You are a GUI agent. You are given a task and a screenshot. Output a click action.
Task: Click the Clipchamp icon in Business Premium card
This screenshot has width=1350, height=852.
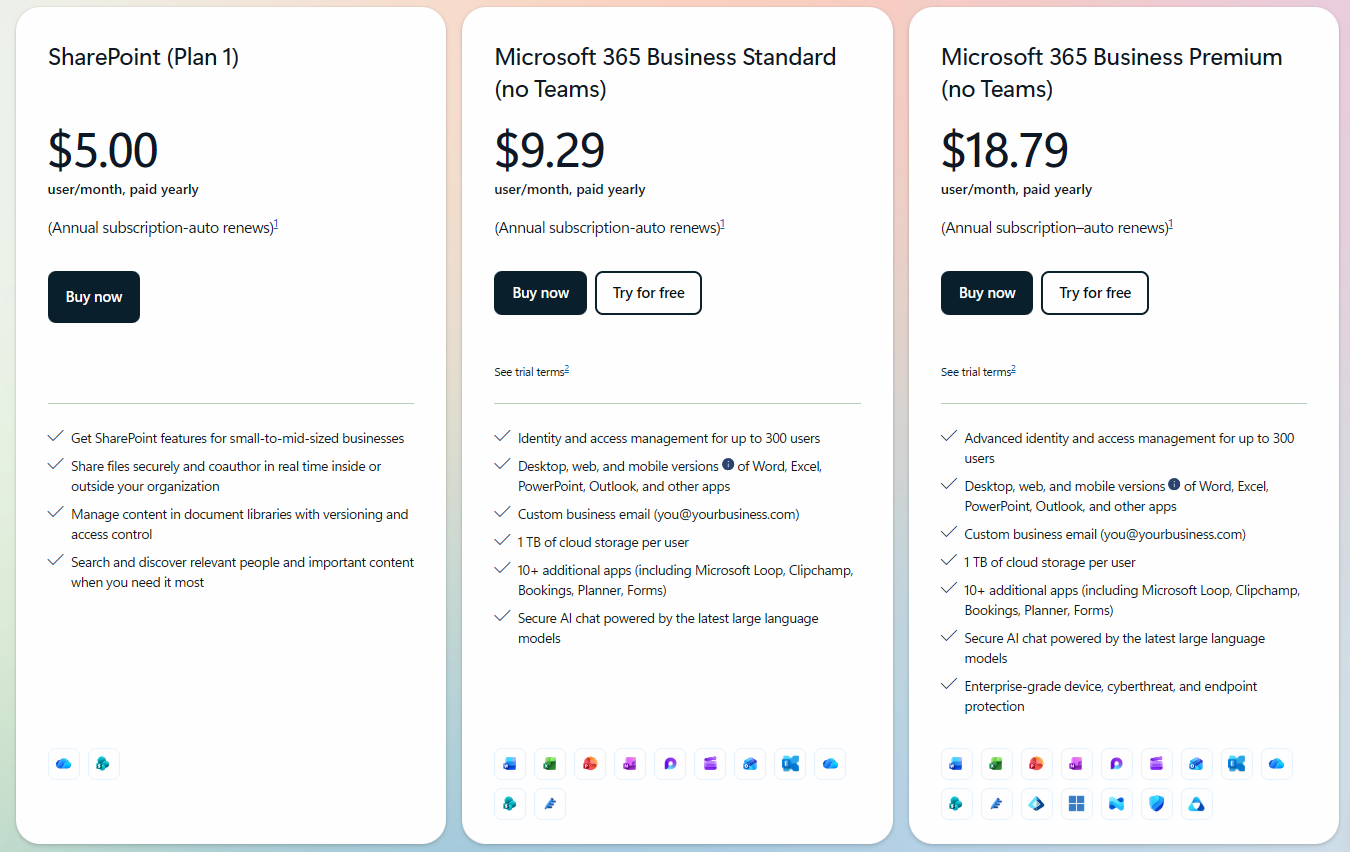click(x=1156, y=763)
